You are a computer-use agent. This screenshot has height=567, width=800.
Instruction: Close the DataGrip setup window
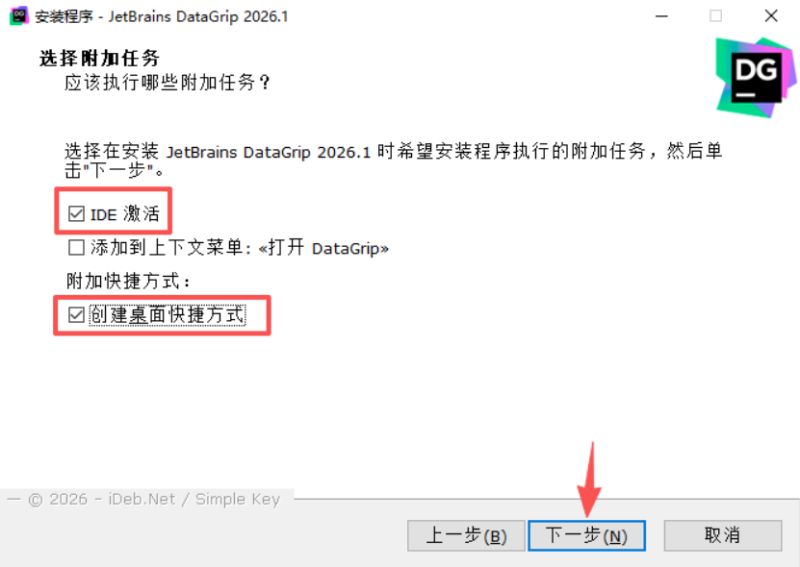(x=771, y=16)
